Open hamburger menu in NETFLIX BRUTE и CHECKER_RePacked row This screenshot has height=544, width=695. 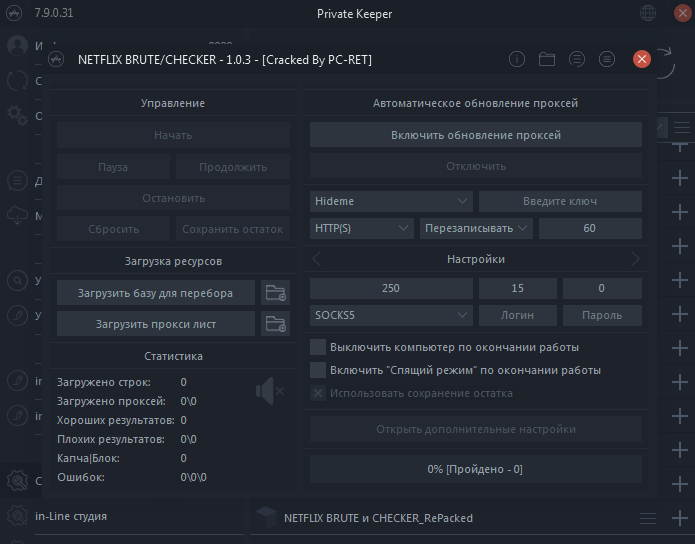coord(648,518)
